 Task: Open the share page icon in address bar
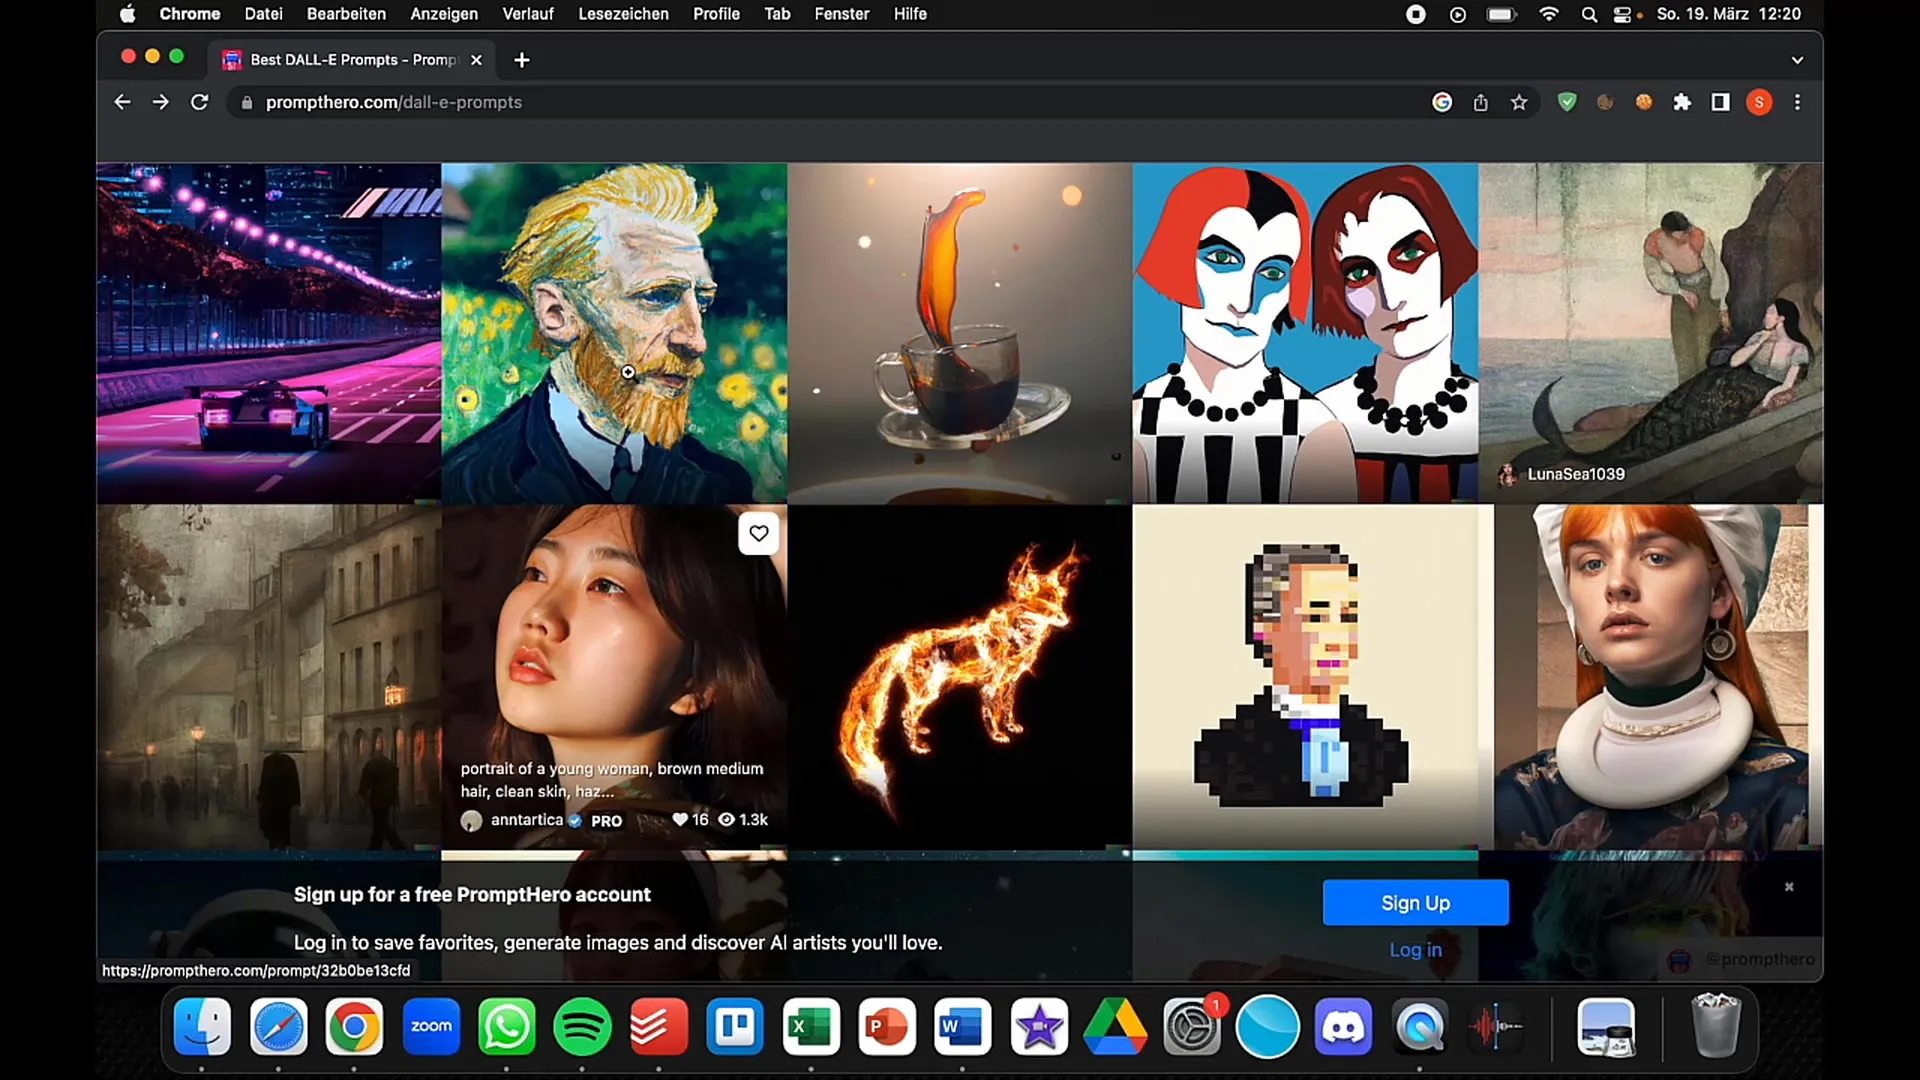[x=1481, y=102]
